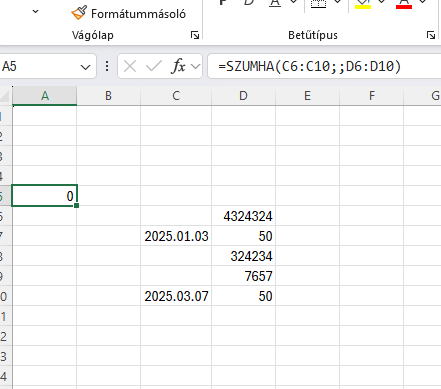Image resolution: width=441 pixels, height=389 pixels.
Task: Click the select-all corner triangle of the sheet
Action: [6, 96]
